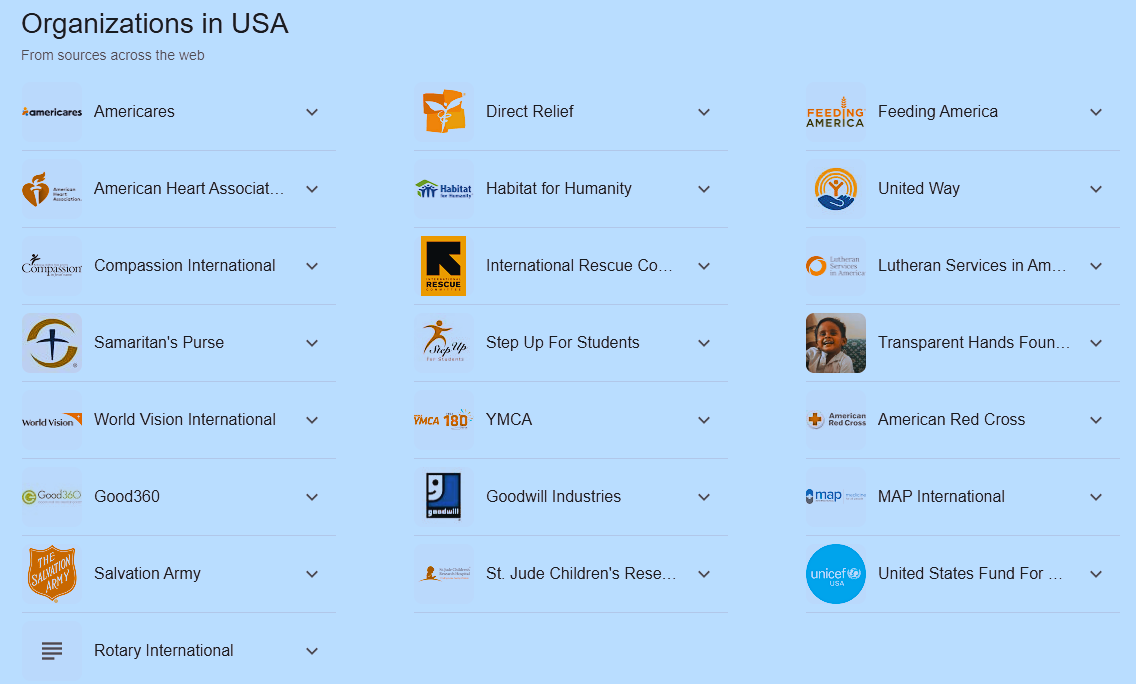The width and height of the screenshot is (1136, 684).
Task: Expand the YMCA entry chevron
Action: point(704,420)
